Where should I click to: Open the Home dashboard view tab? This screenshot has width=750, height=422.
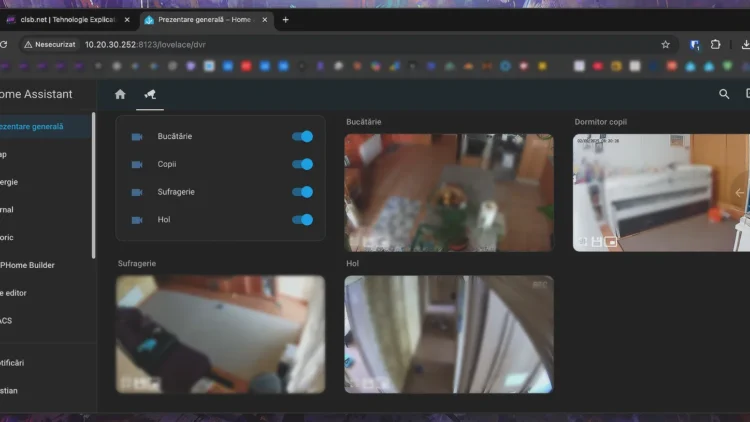pos(120,94)
